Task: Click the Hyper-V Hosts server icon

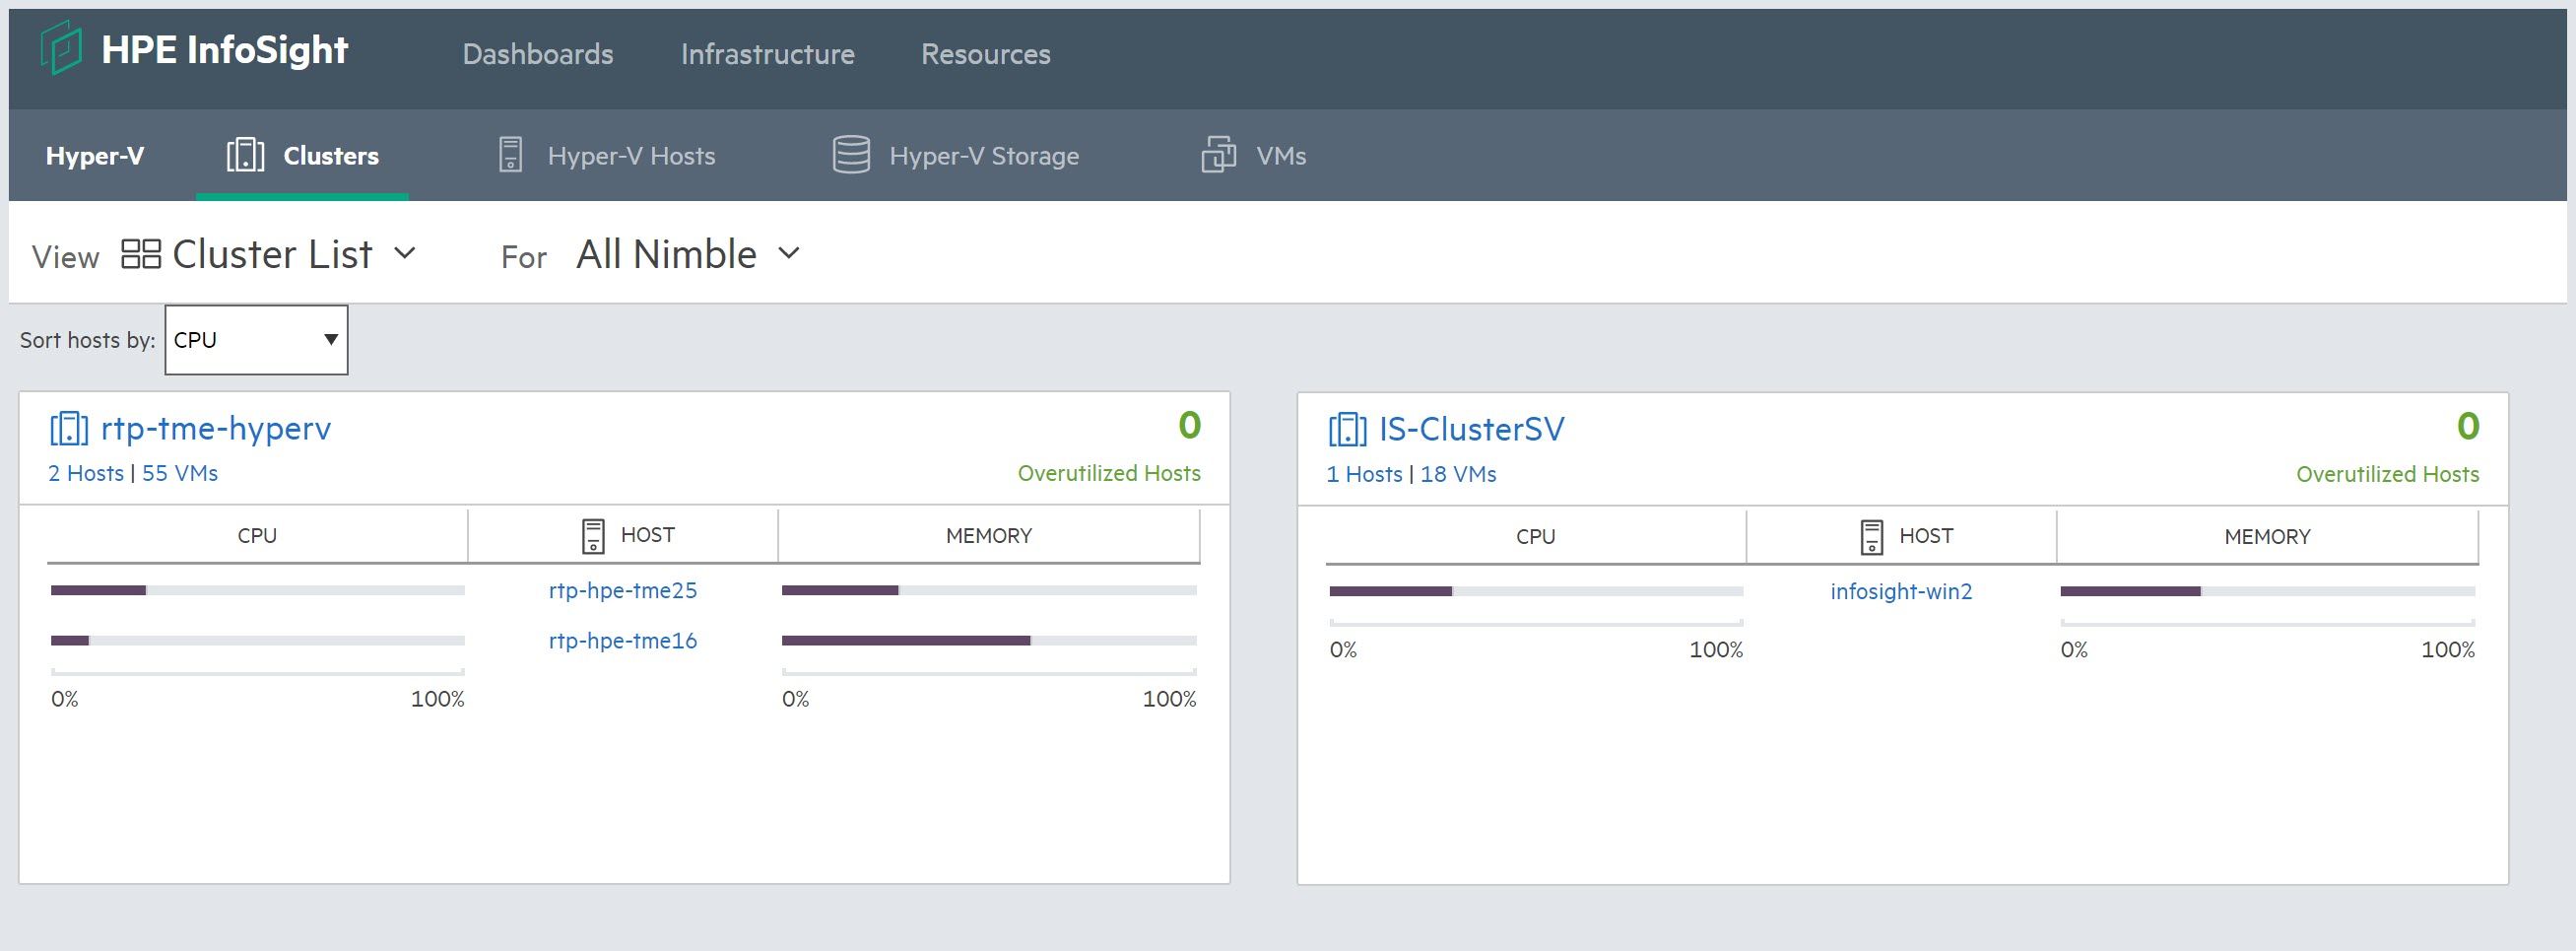Action: 510,155
